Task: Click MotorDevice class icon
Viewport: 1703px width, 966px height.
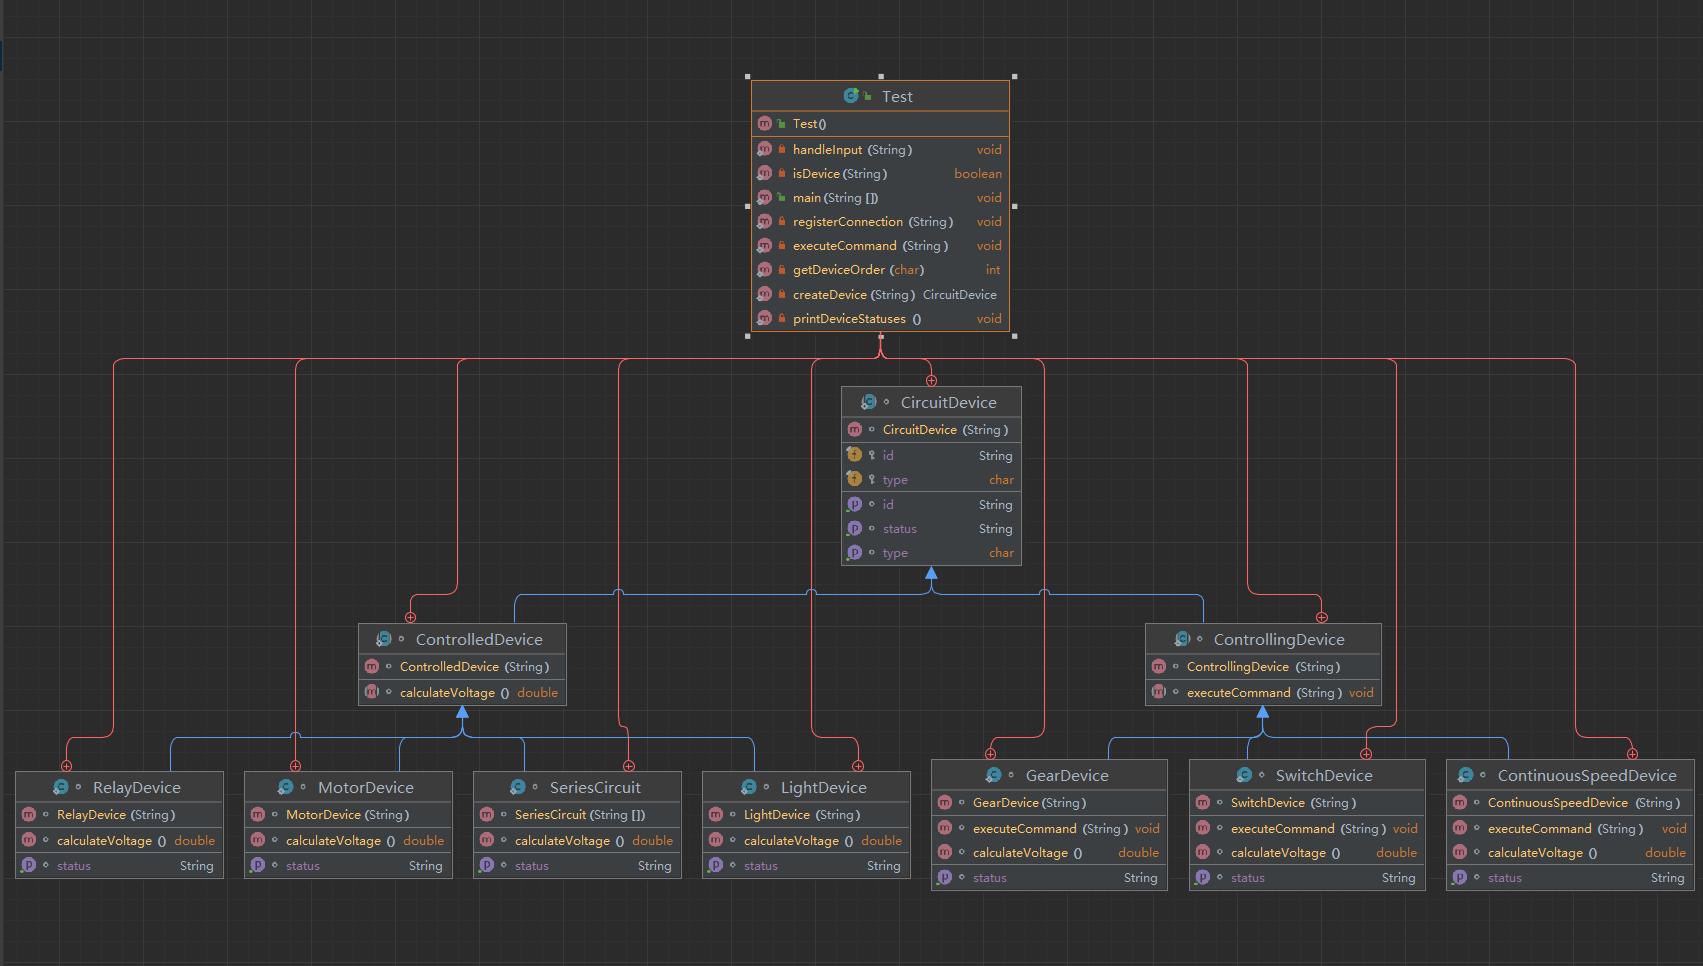Action: [286, 787]
